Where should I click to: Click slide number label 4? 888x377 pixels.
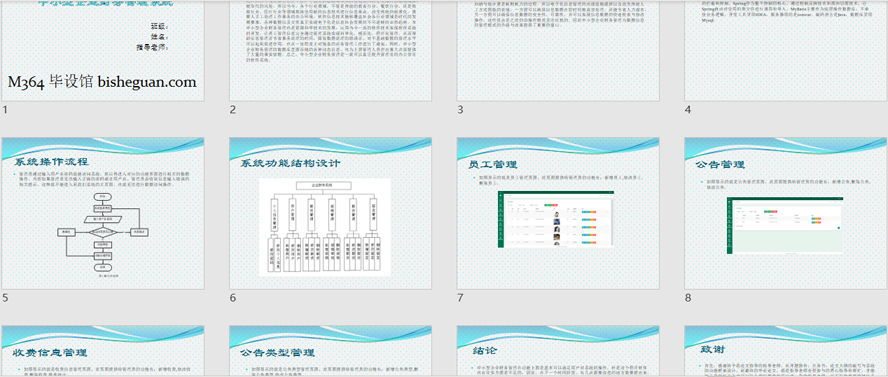click(x=688, y=110)
